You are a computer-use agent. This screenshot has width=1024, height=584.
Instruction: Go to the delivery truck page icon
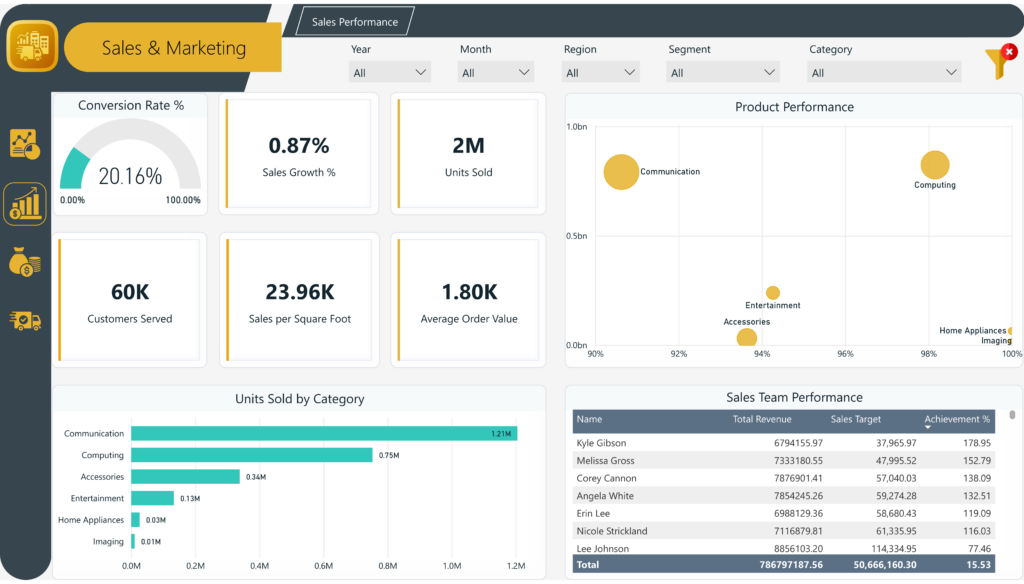point(25,321)
